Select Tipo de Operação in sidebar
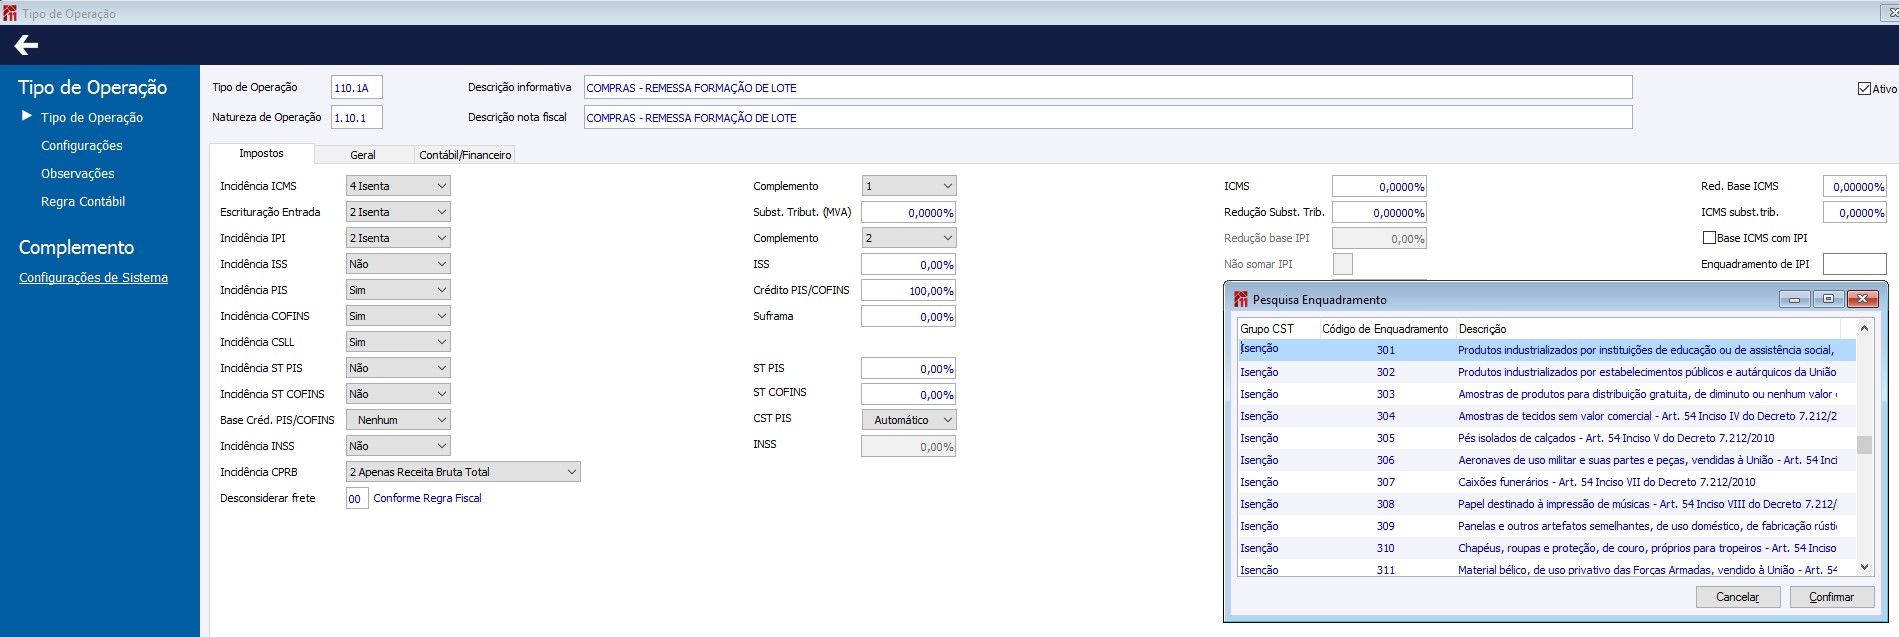1899x637 pixels. click(x=92, y=117)
